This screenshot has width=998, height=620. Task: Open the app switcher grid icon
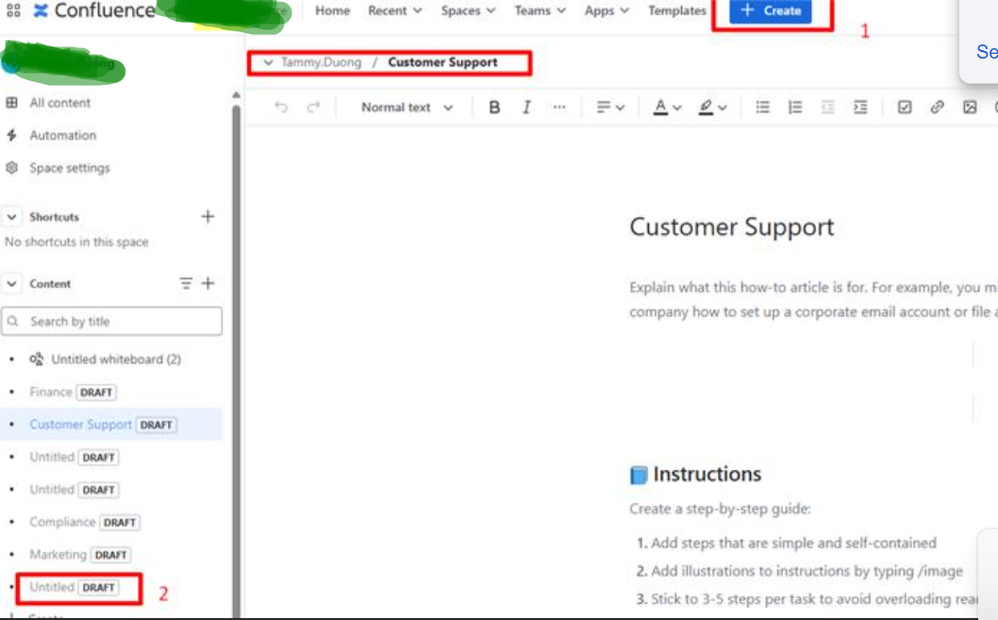tap(13, 10)
